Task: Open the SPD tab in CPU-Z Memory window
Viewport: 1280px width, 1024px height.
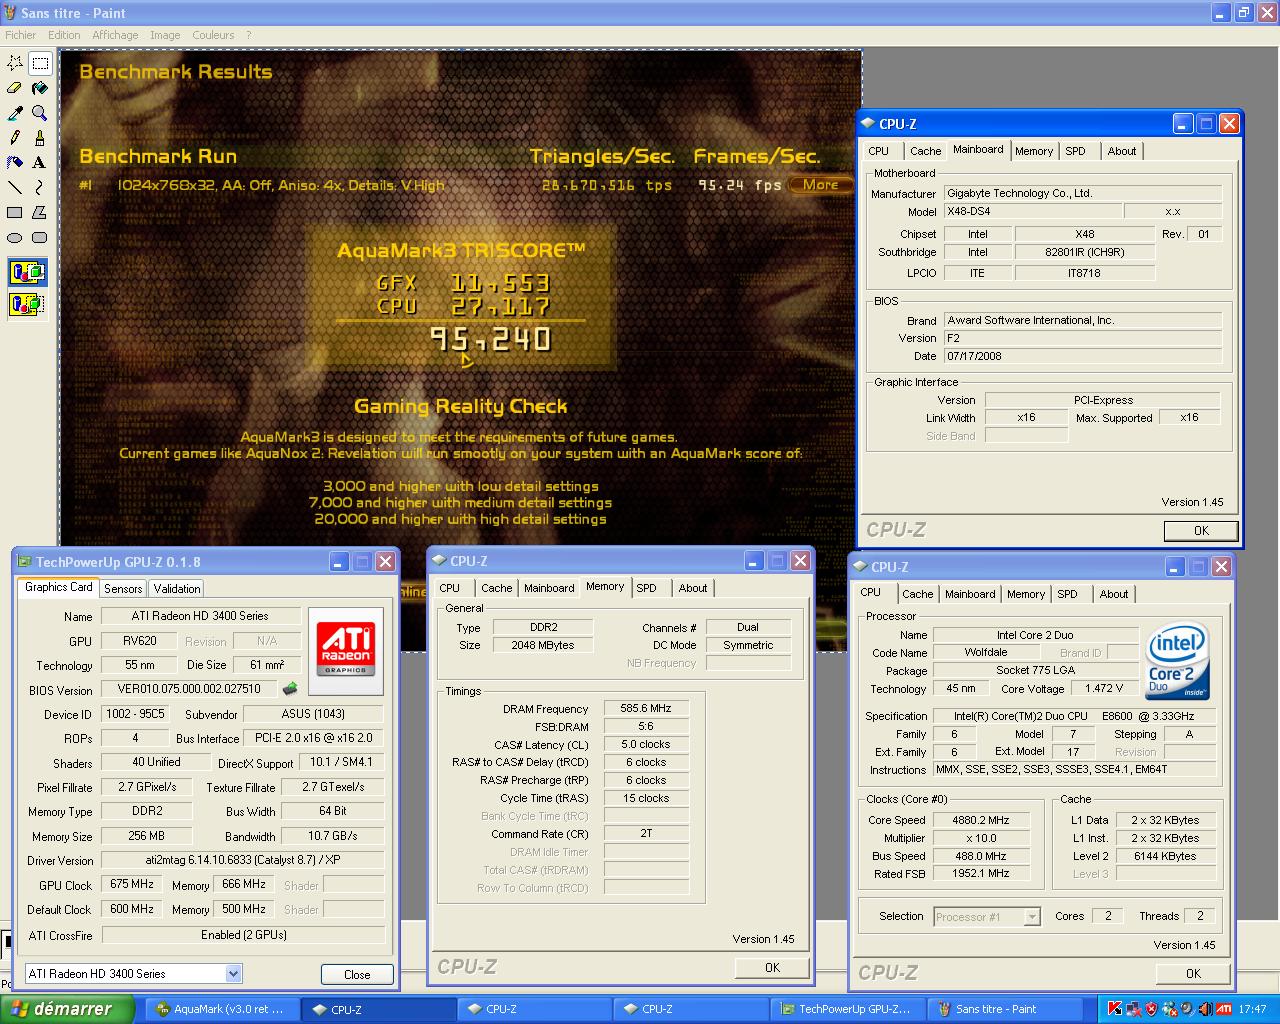Action: (647, 588)
